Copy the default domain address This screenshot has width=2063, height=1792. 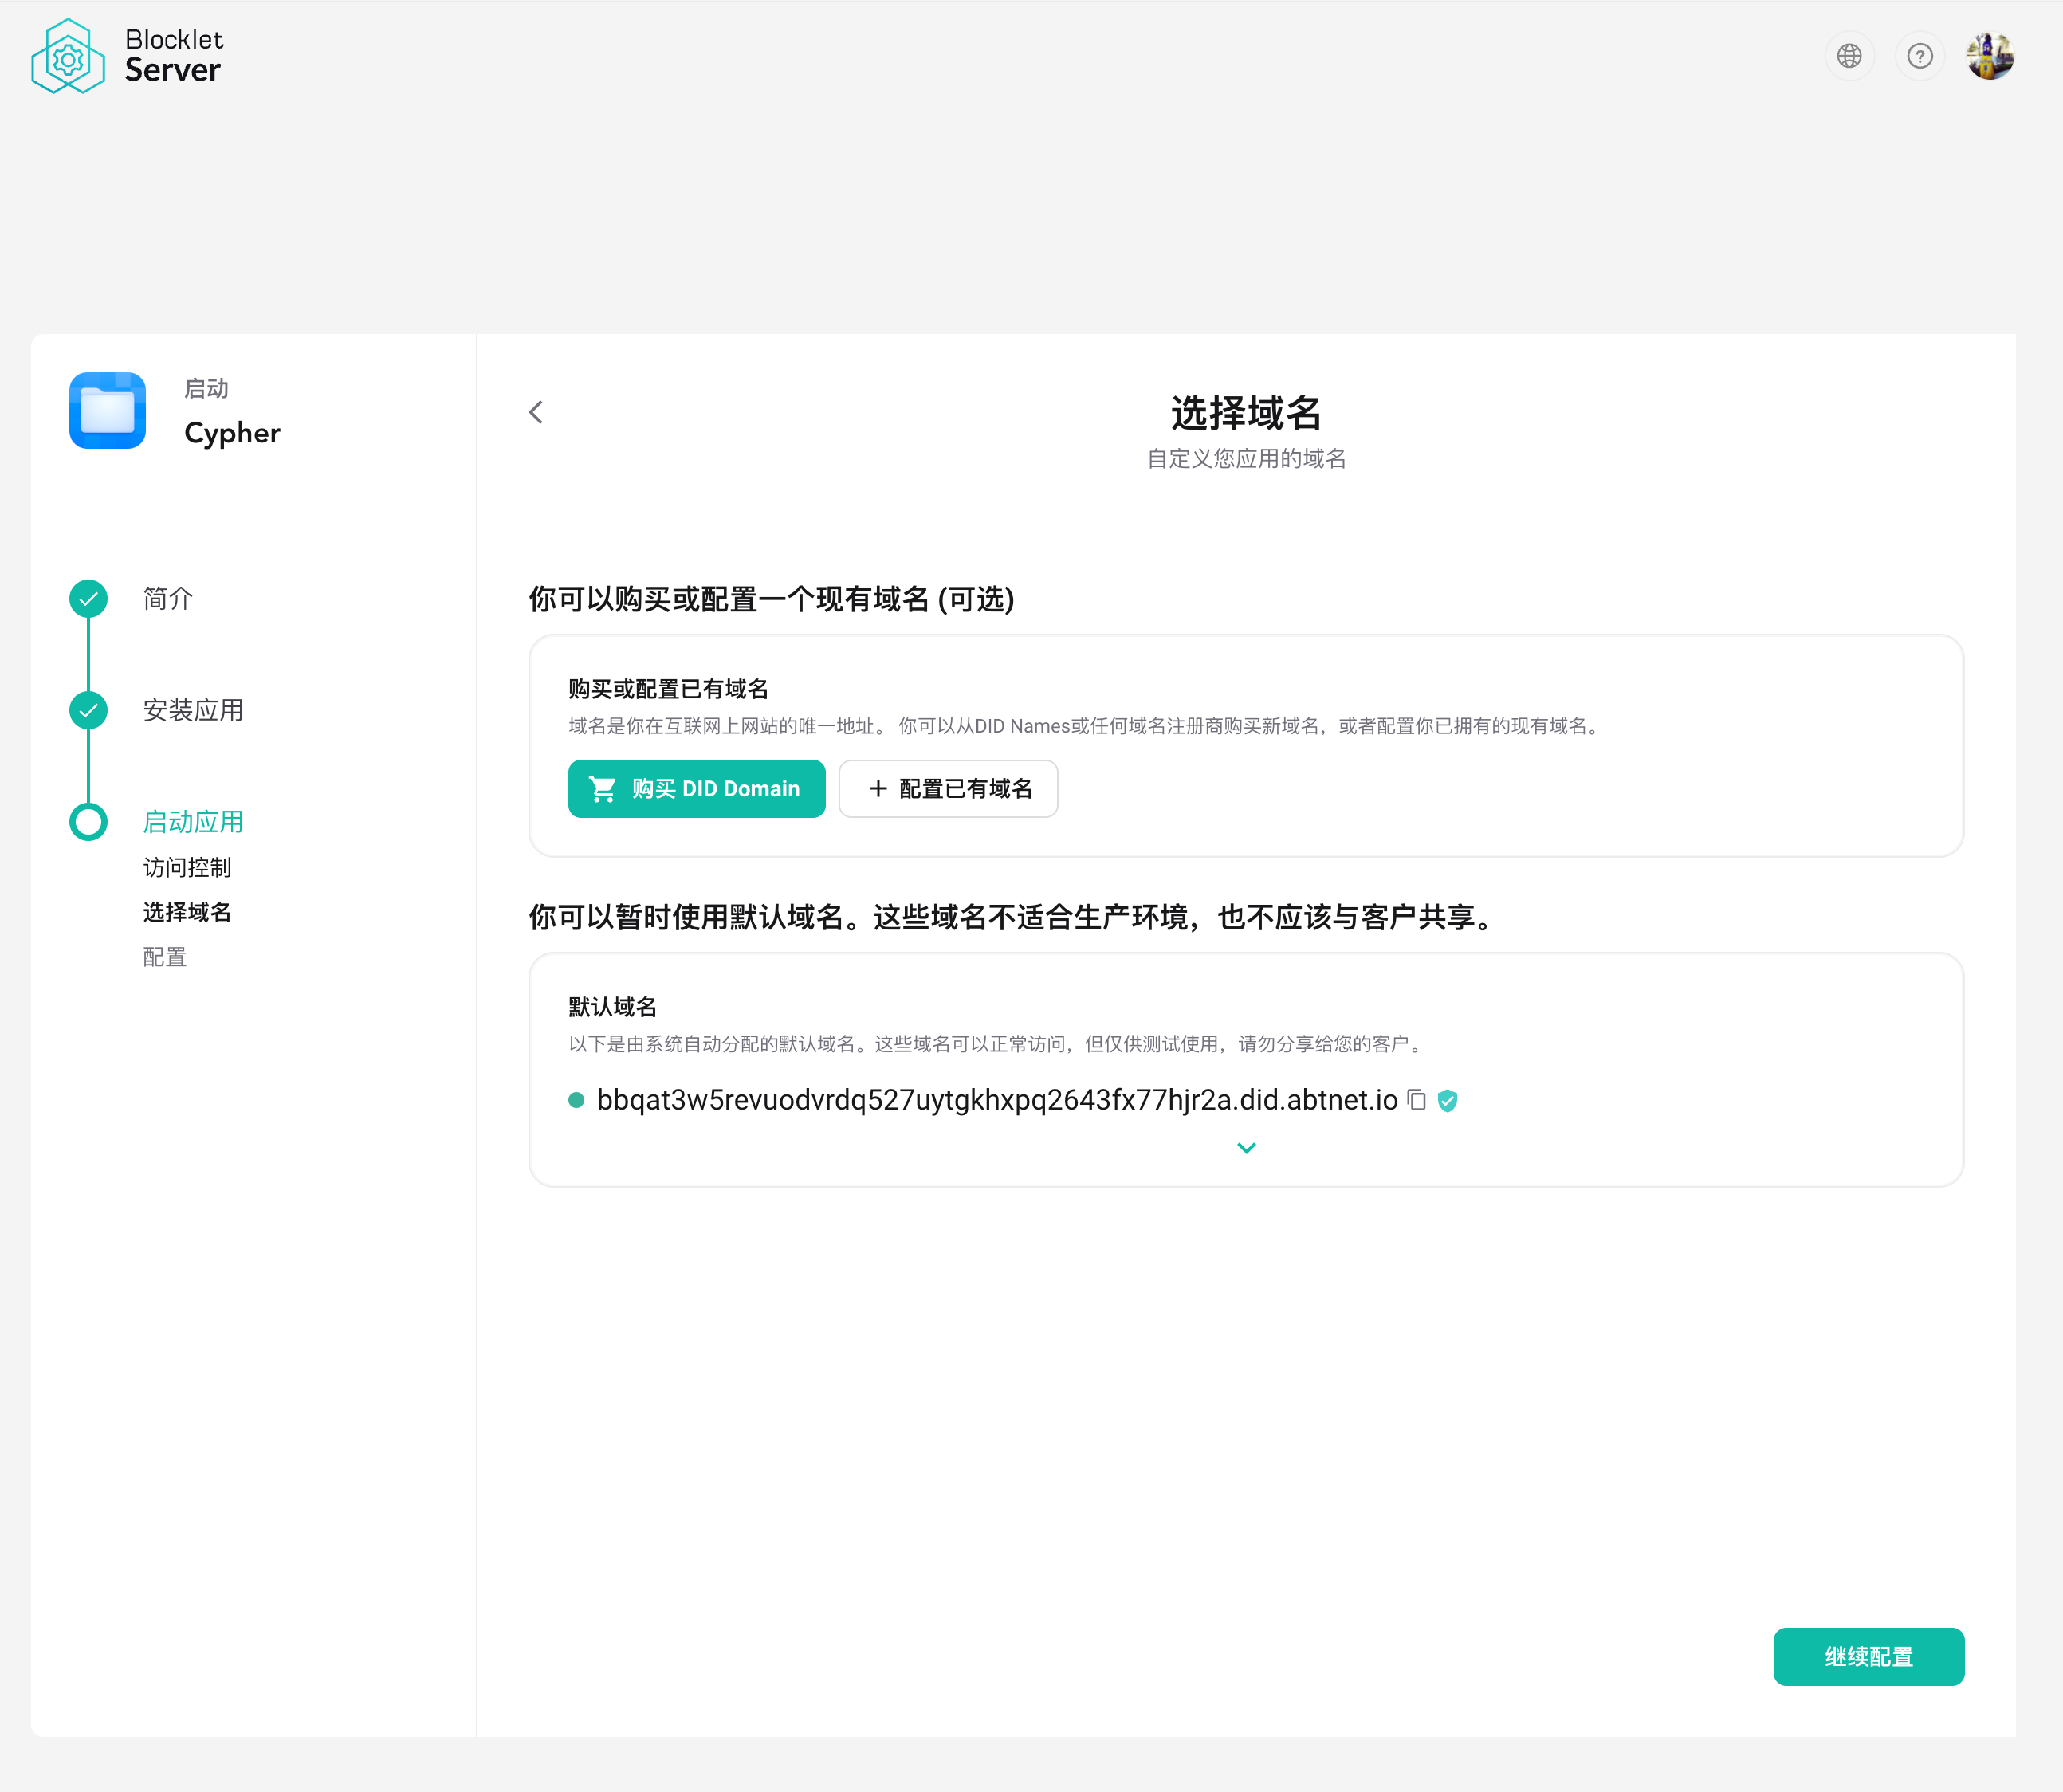click(x=1416, y=1100)
